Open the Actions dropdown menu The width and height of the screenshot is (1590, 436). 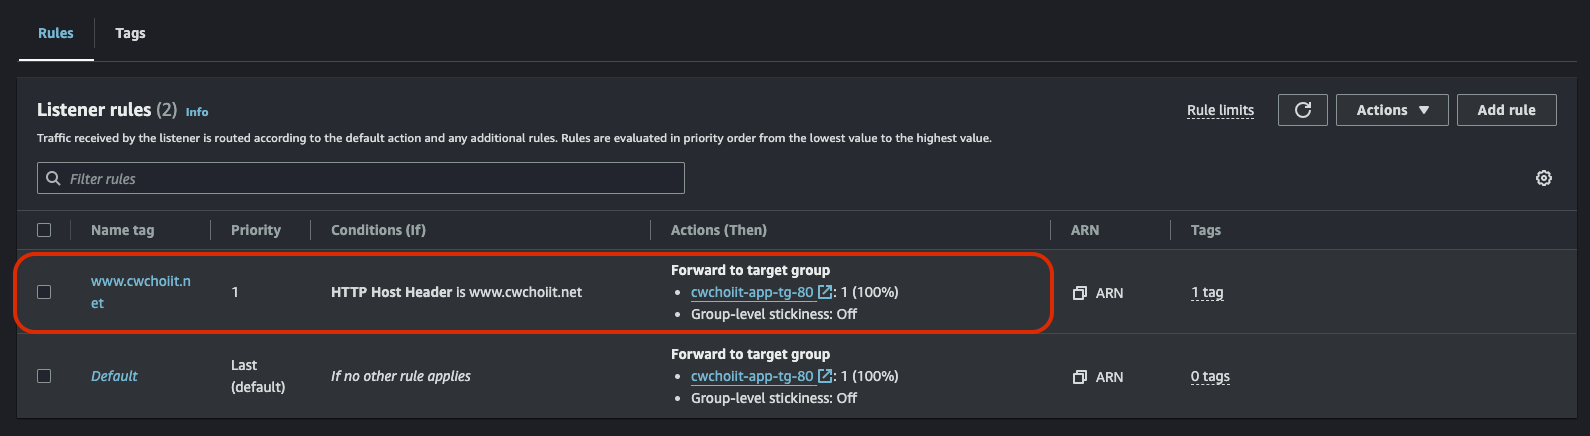point(1391,110)
